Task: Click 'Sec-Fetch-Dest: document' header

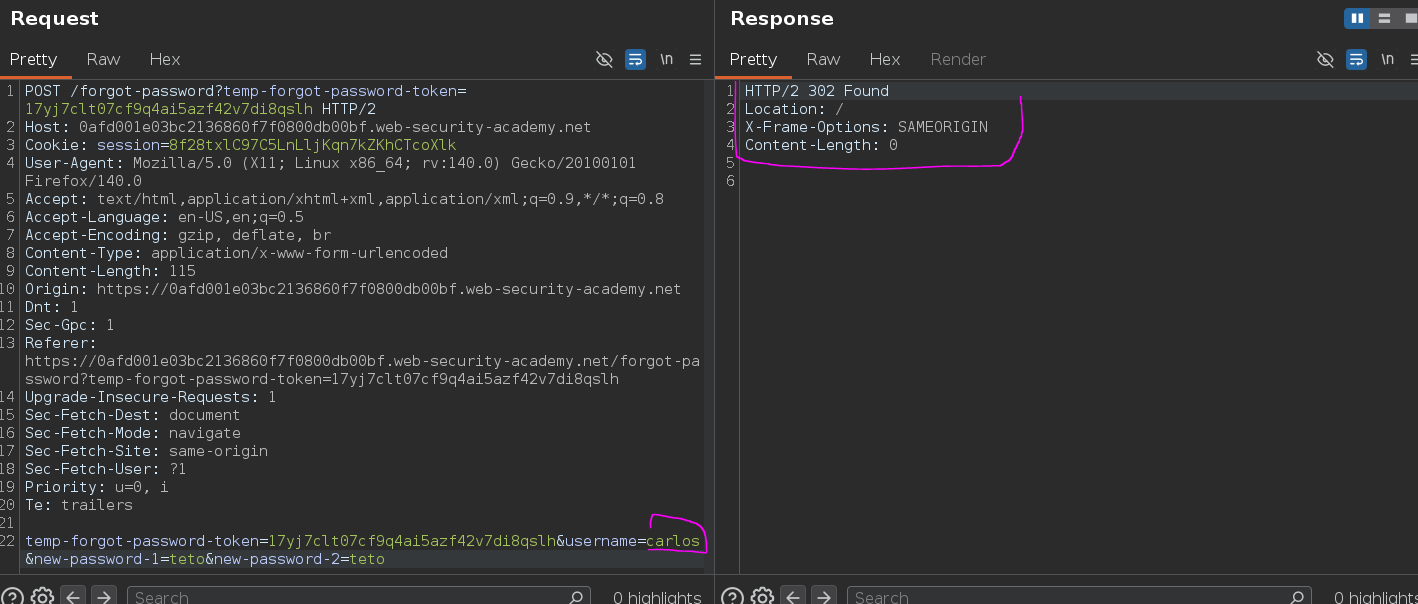Action: click(132, 415)
